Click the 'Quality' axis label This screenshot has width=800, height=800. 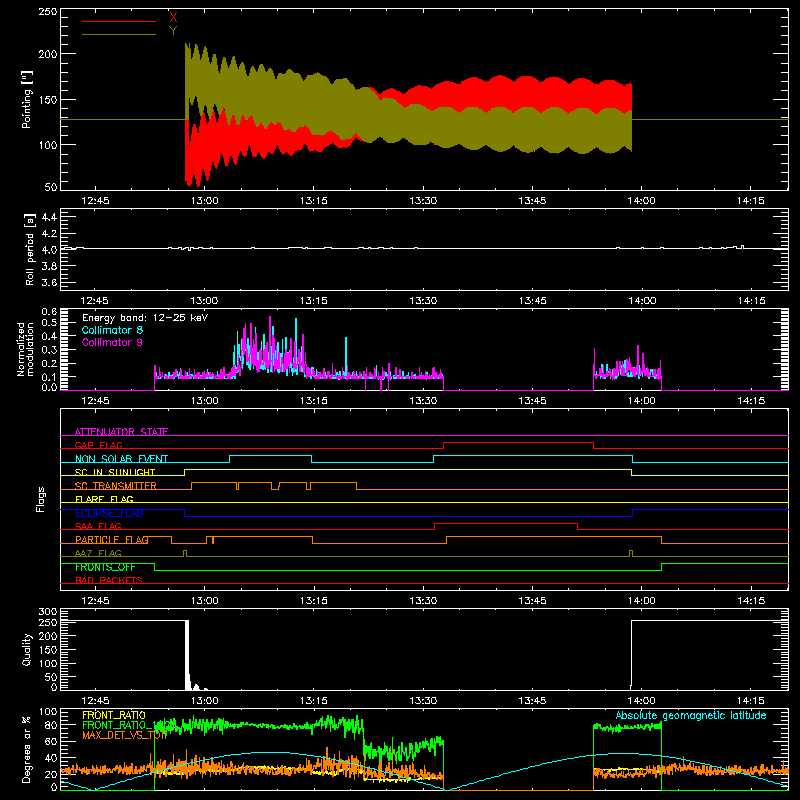click(x=27, y=649)
